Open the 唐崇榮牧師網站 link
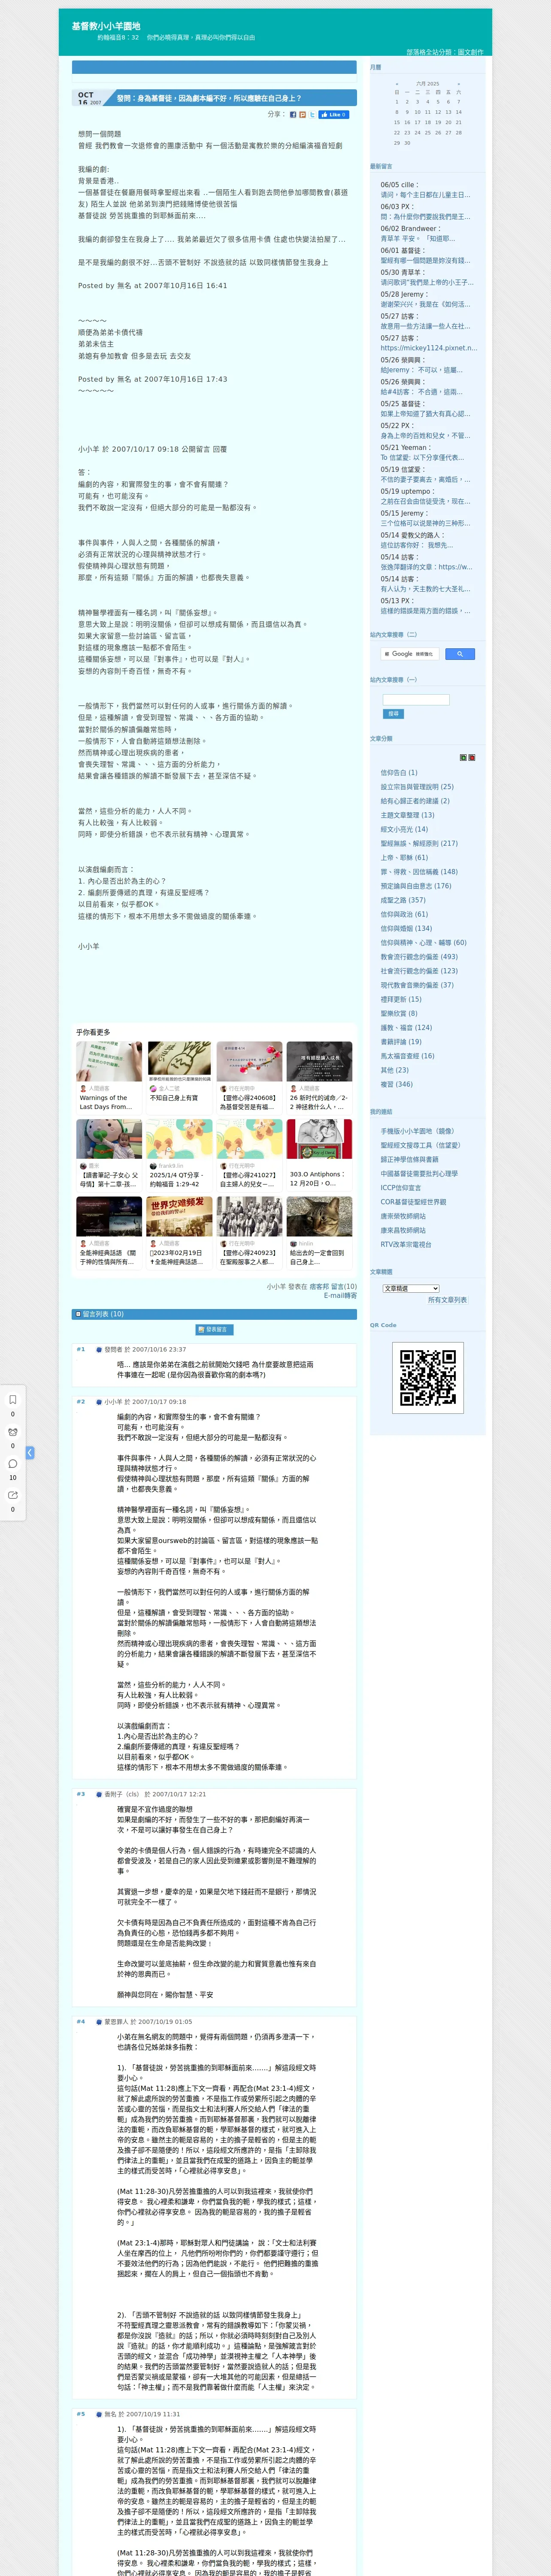This screenshot has width=551, height=2576. [403, 1216]
